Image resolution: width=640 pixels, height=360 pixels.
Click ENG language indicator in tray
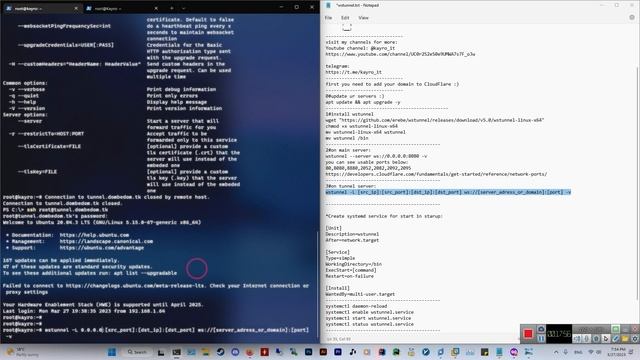(578, 352)
